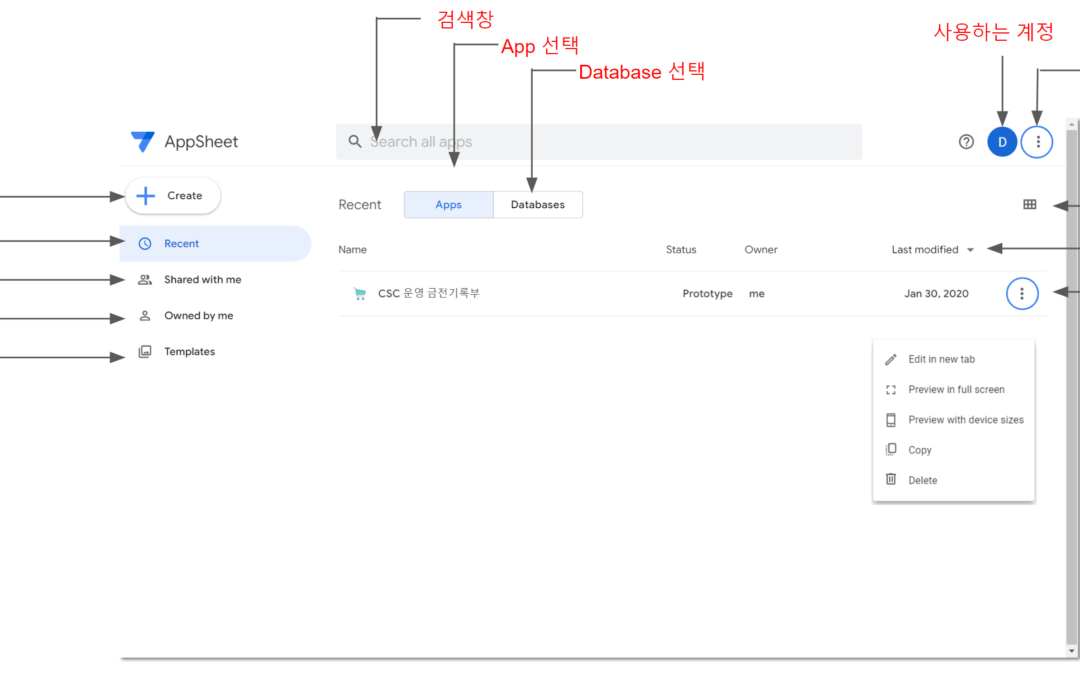Click the AppSheet title text
1080x675 pixels.
pos(201,142)
